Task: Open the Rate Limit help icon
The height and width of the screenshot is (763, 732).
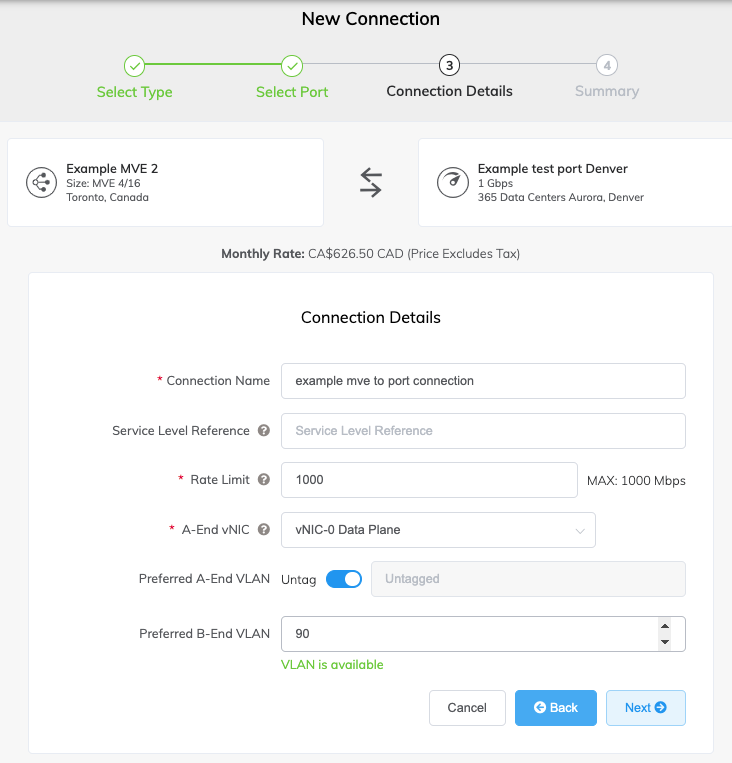Action: 264,480
